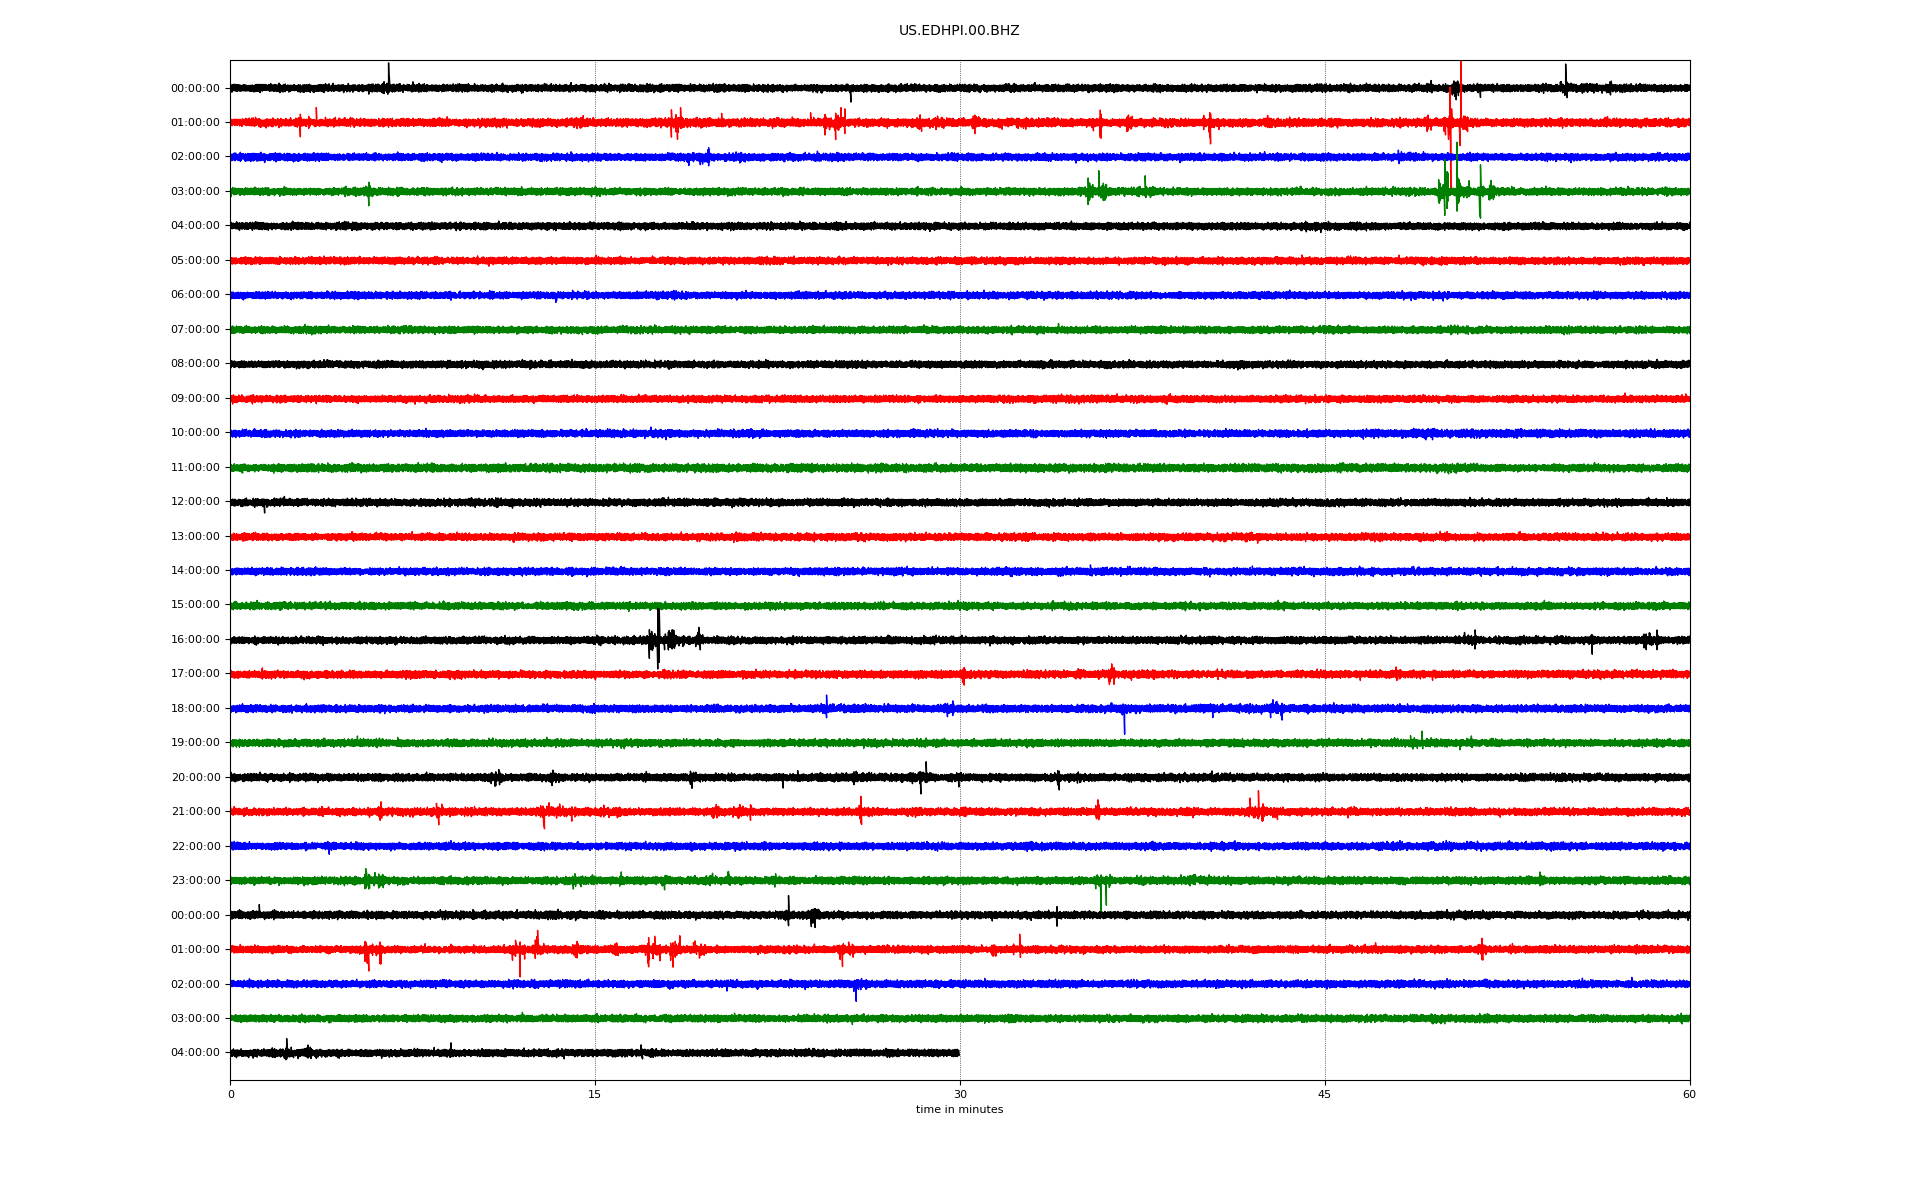1920x1200 pixels.
Task: Click the 08:00:00 row time label
Action: 195,364
